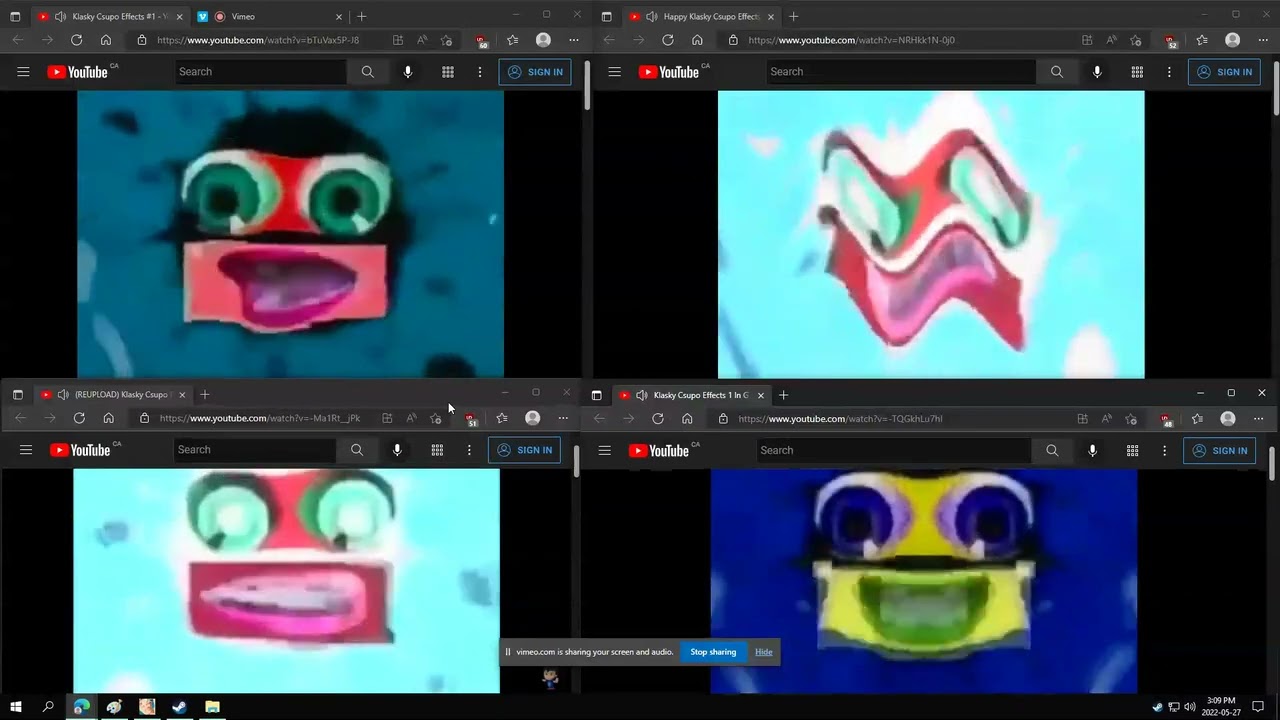The image size is (1280, 720).
Task: Start voice search in top-right window
Action: [1097, 72]
